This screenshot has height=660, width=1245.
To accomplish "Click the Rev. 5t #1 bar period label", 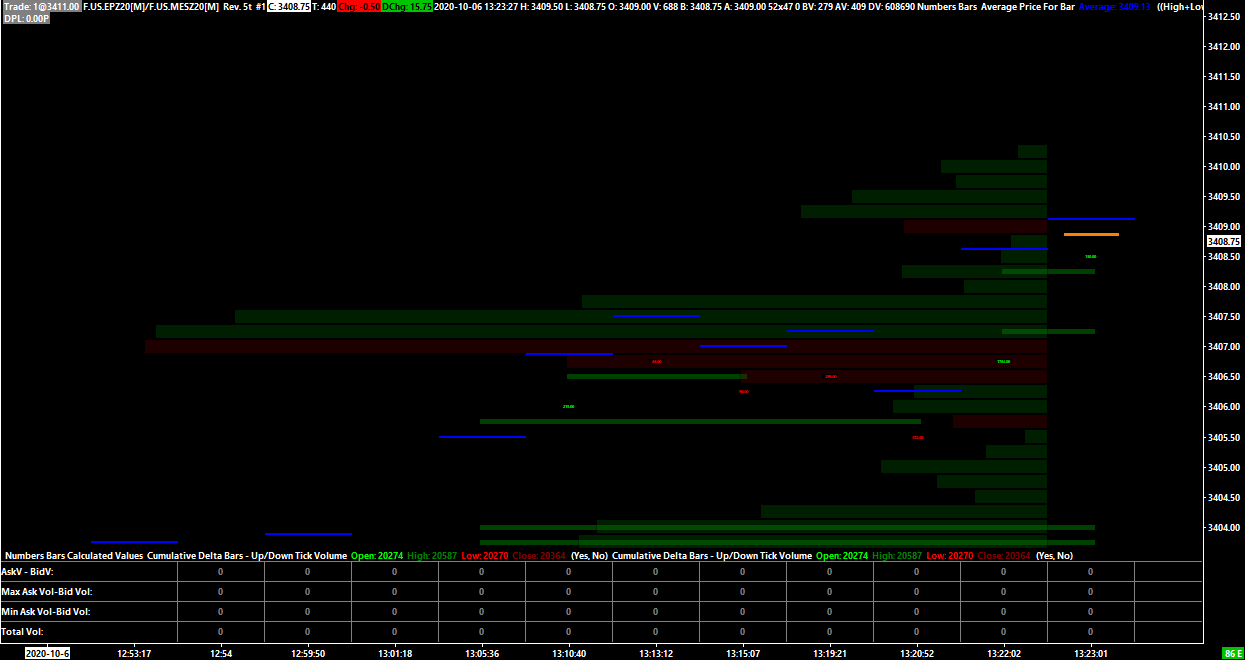I will (x=244, y=6).
